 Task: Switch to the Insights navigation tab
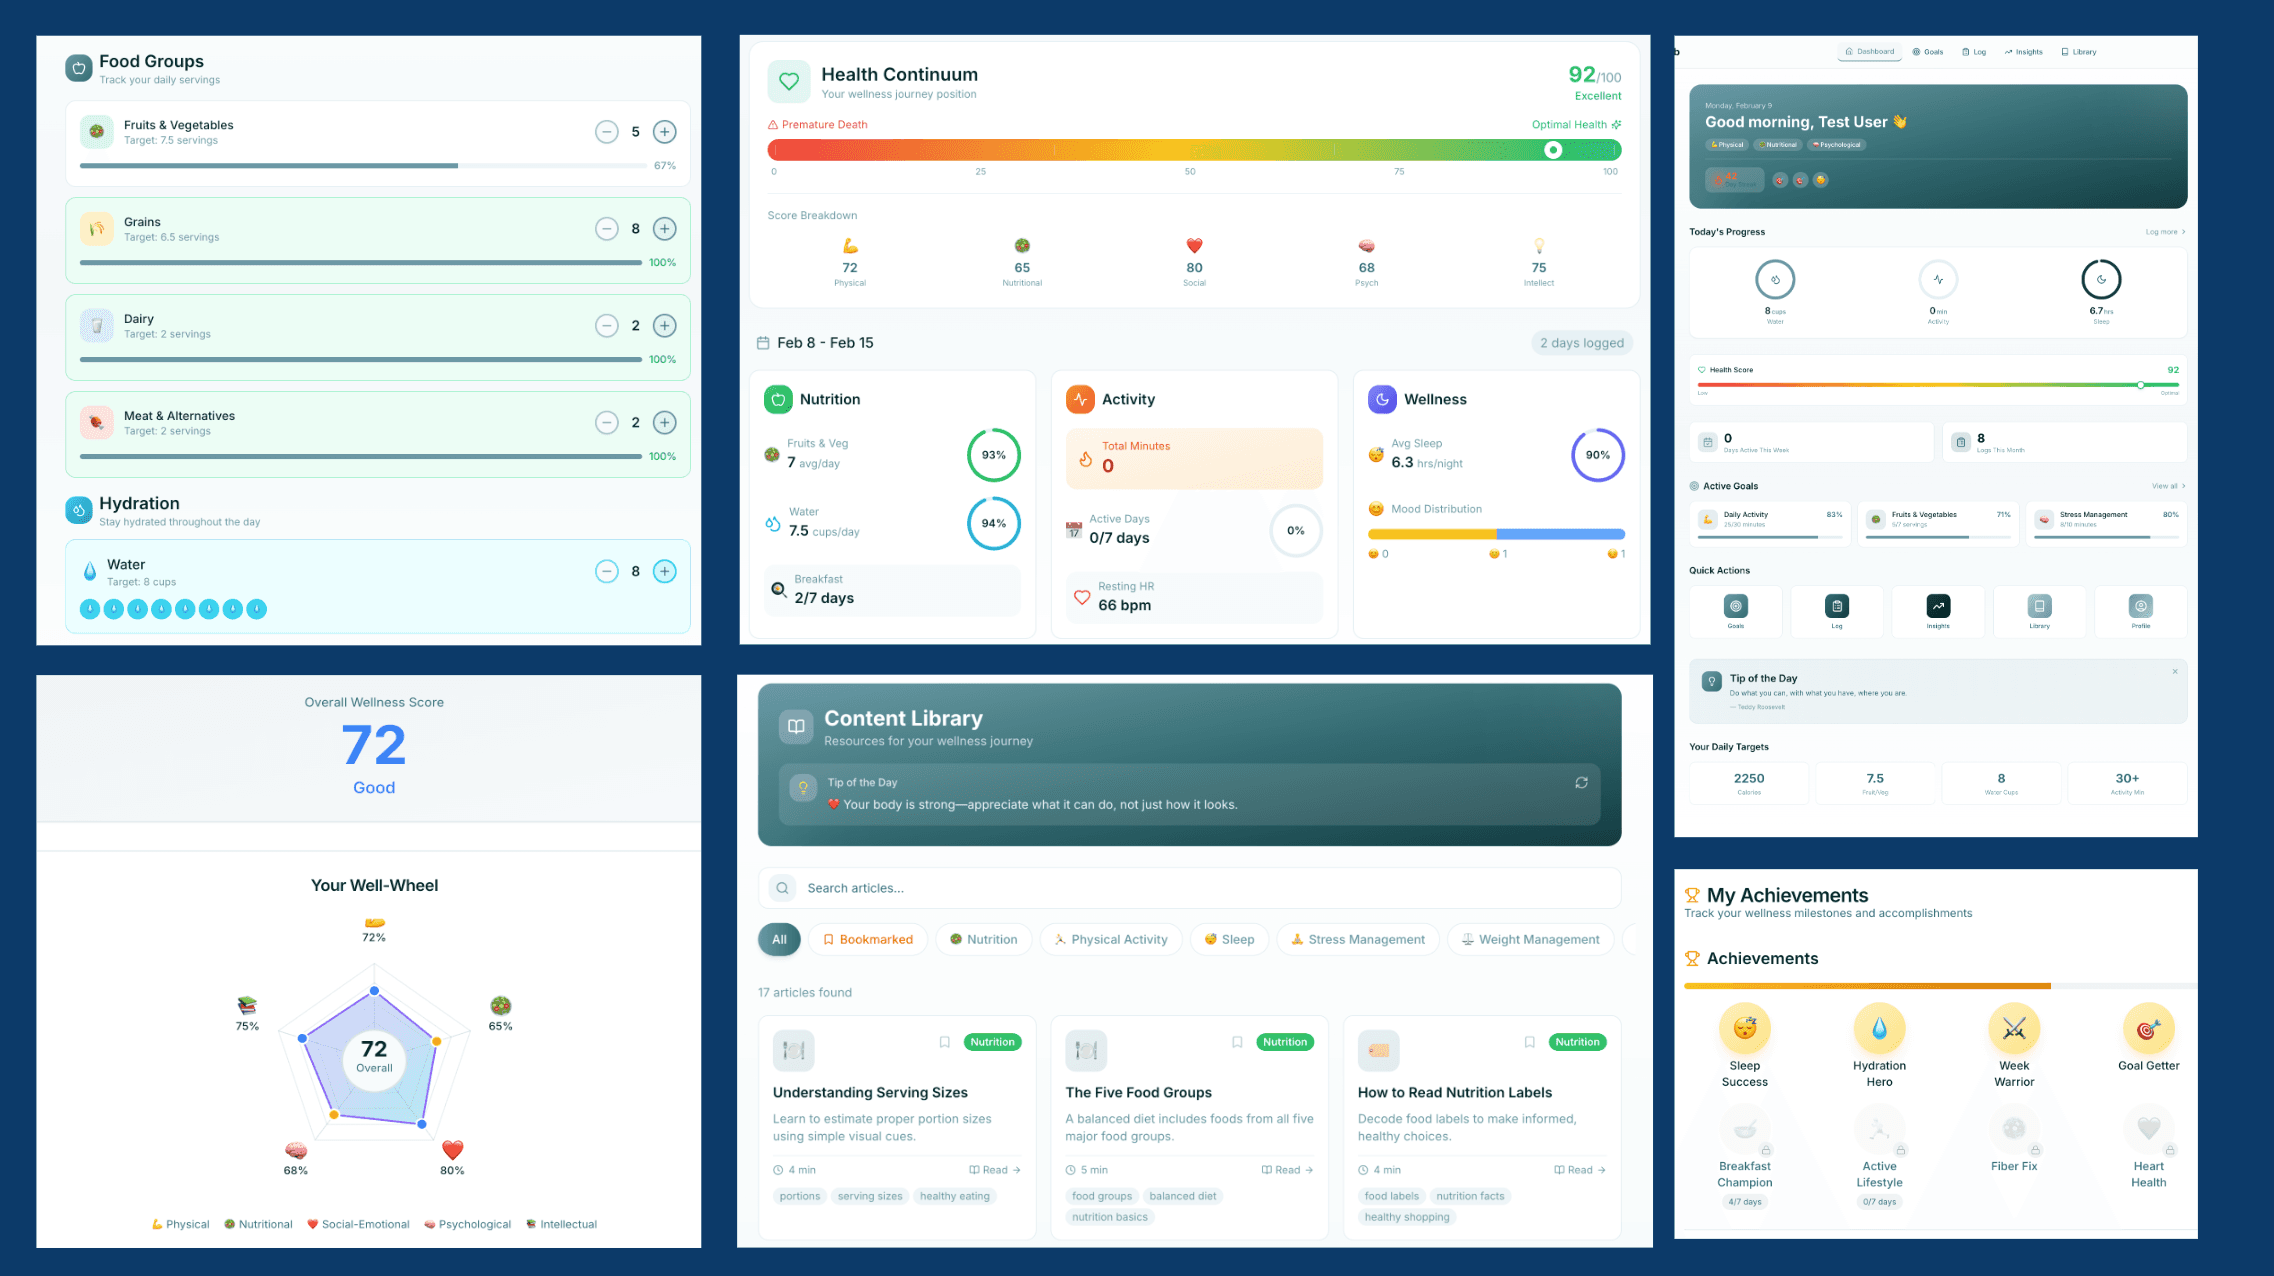coord(2024,51)
